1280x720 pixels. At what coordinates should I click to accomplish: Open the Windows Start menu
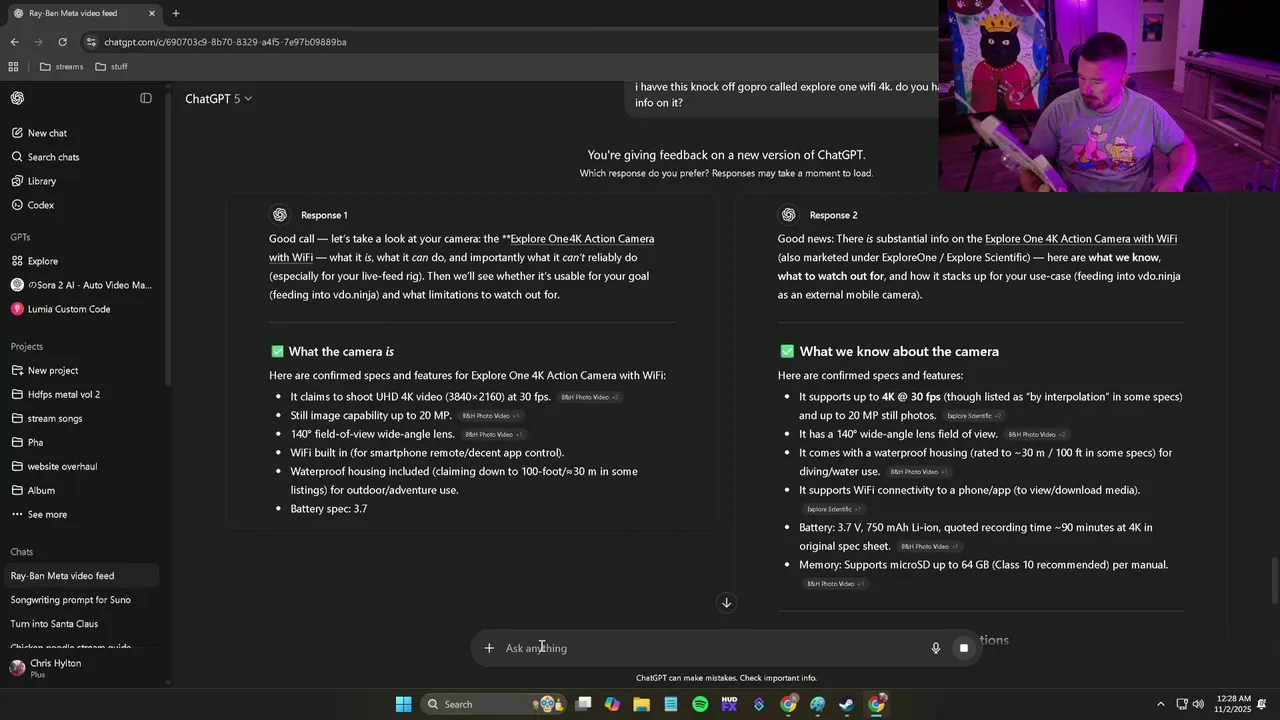(x=403, y=704)
